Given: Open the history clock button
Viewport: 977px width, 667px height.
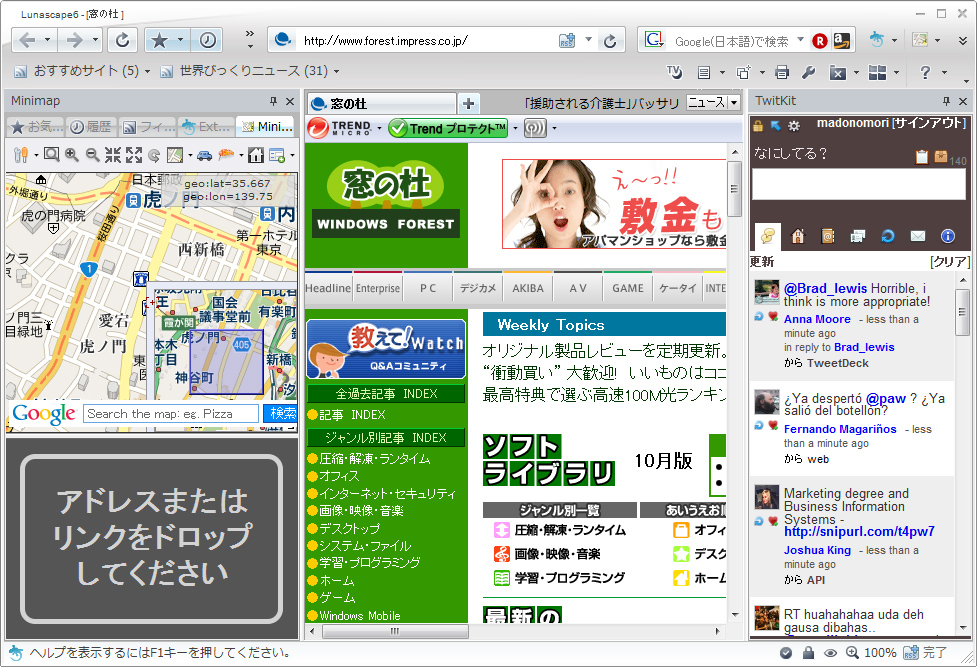Looking at the screenshot, I should click(207, 41).
